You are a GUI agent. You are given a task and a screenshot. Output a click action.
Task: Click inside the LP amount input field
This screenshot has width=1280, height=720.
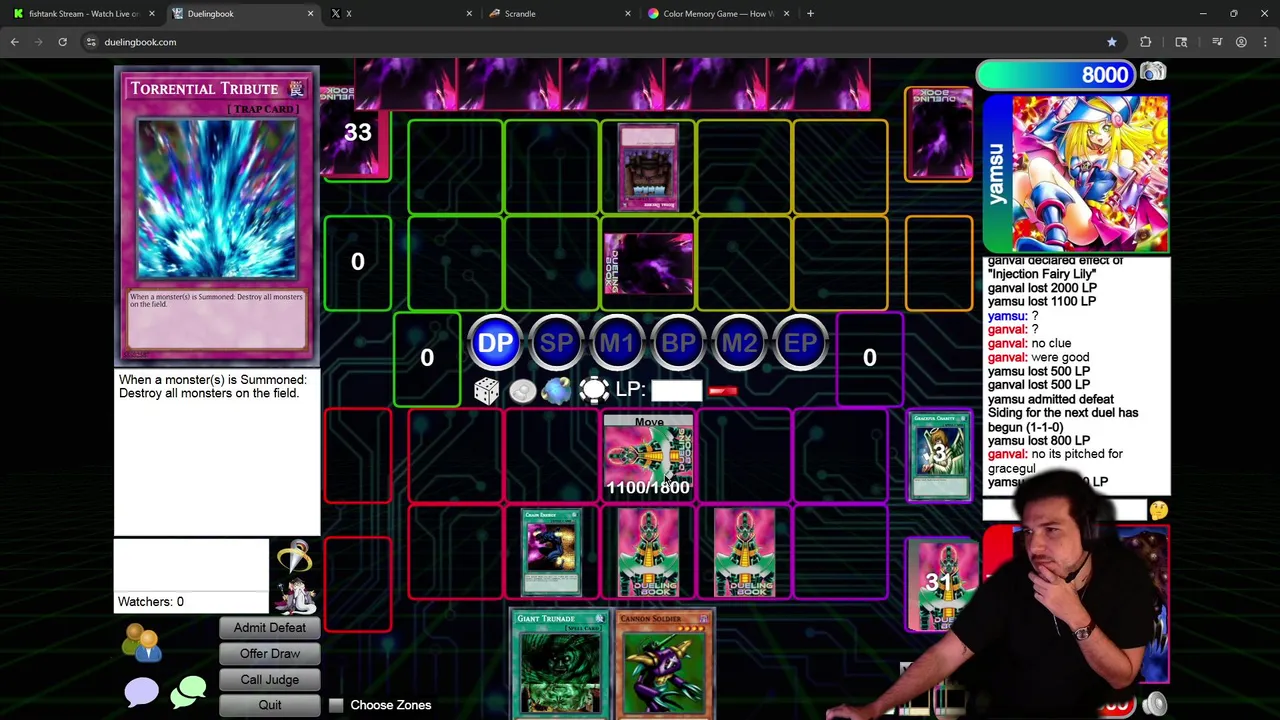click(x=675, y=391)
